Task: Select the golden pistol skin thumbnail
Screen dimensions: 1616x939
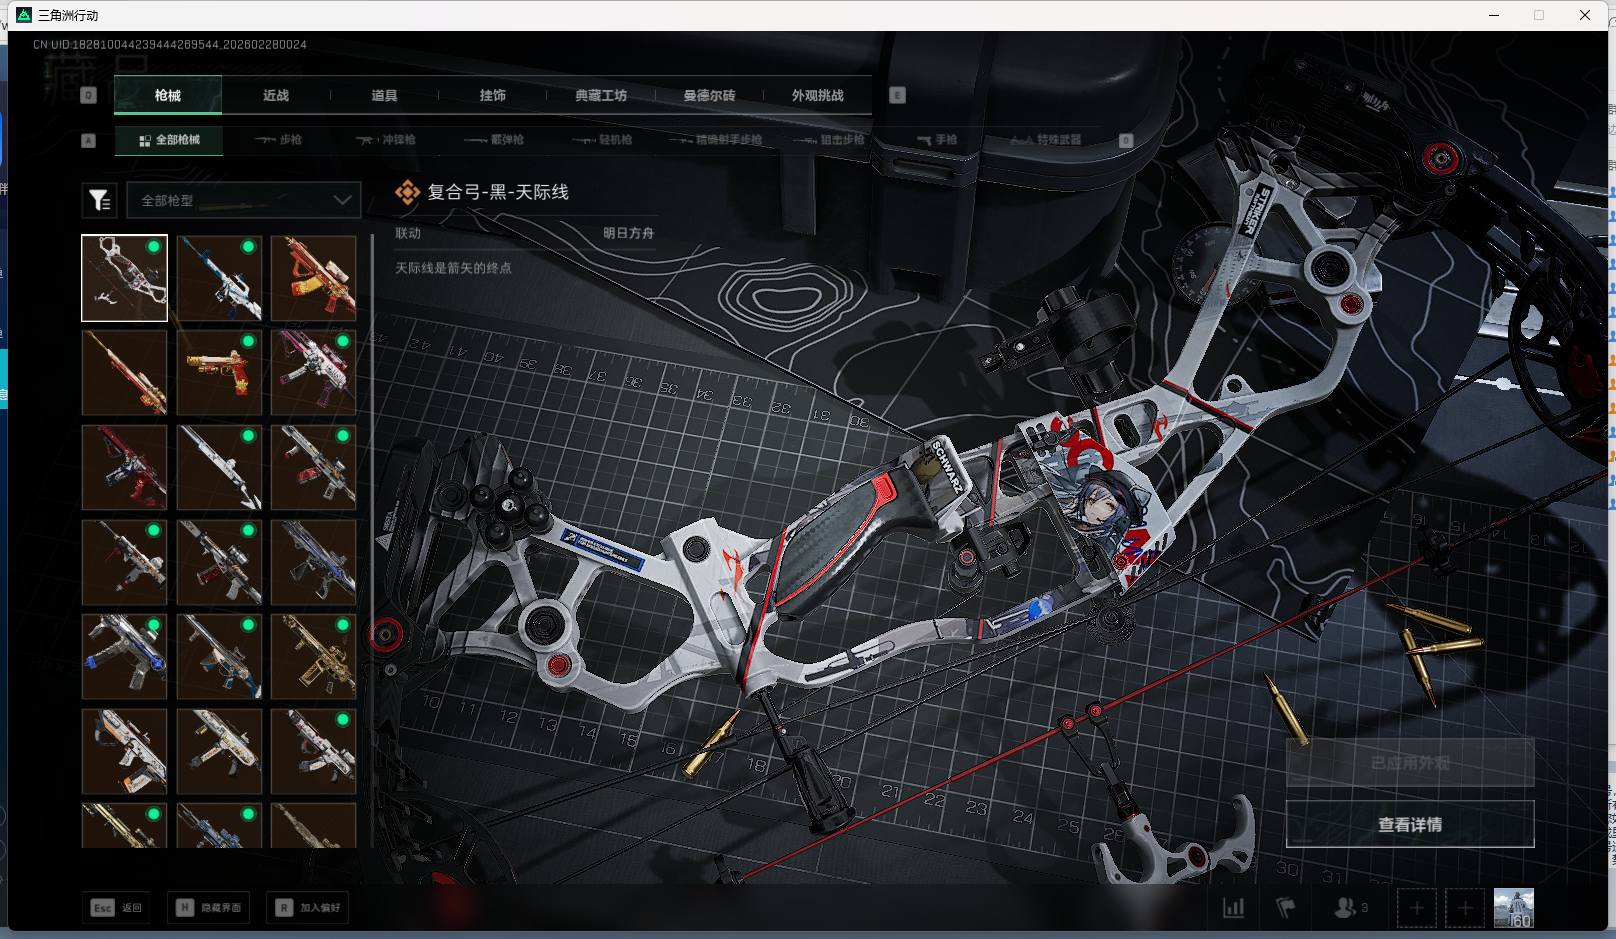Action: (219, 373)
